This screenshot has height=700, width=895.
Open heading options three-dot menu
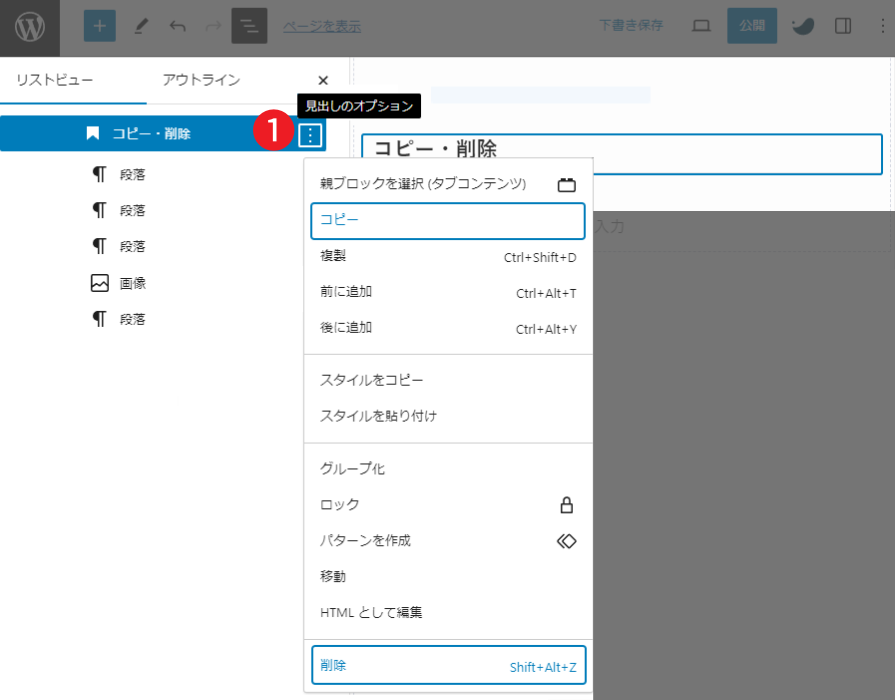pyautogui.click(x=312, y=134)
